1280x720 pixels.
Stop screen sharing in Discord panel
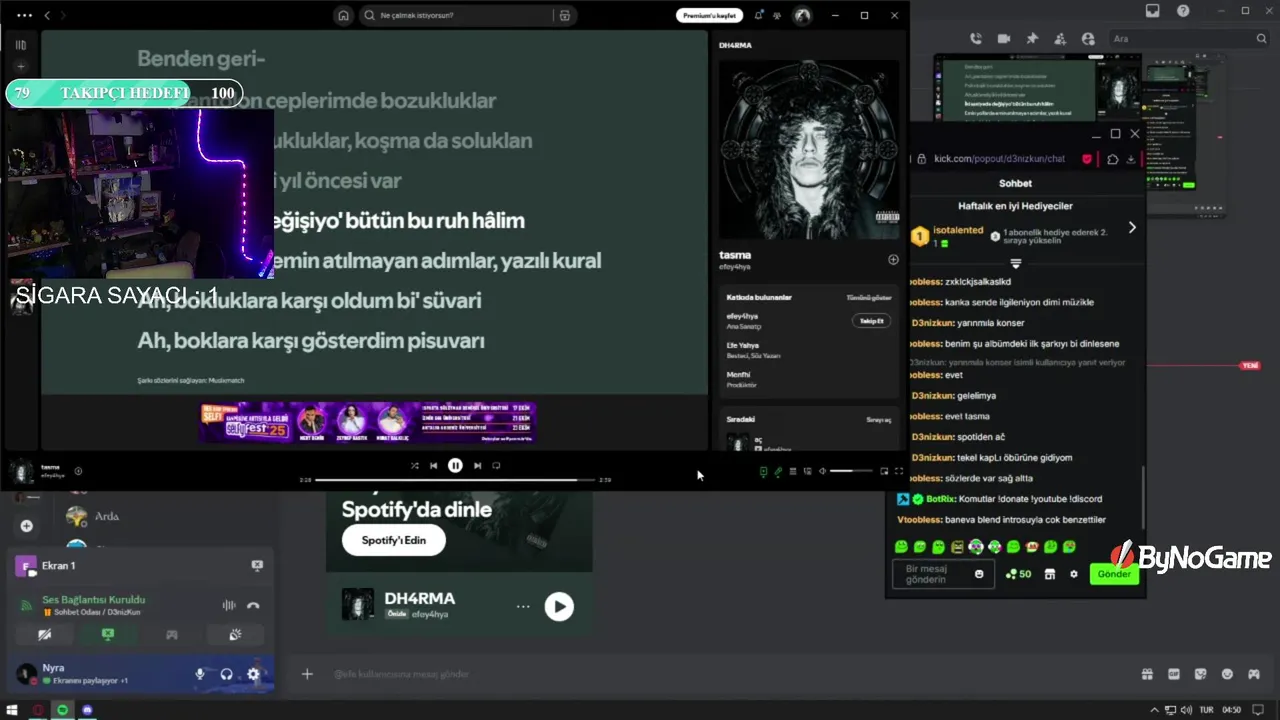click(x=107, y=634)
